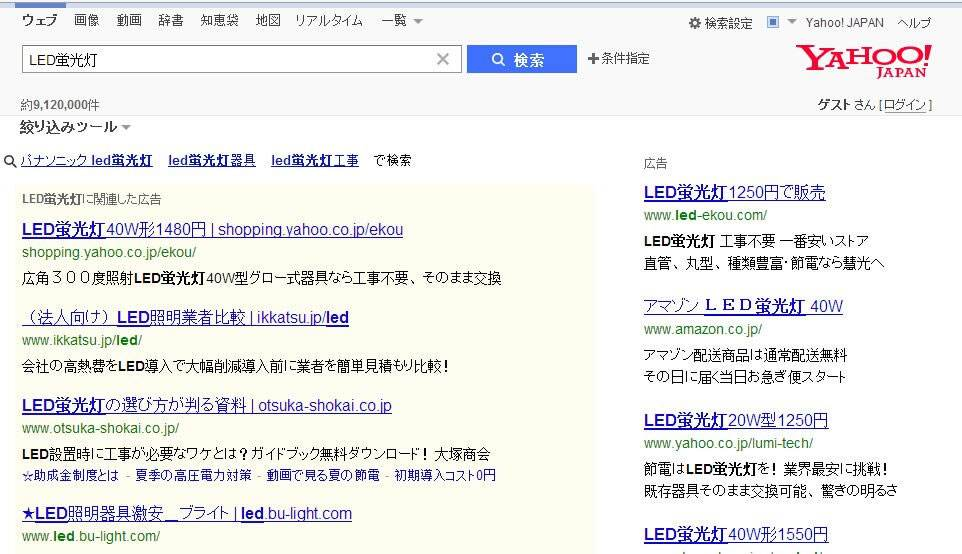Screen dimensions: 962x554
Task: Open the アマゾン LED蛍光灯 40W ad
Action: (743, 306)
